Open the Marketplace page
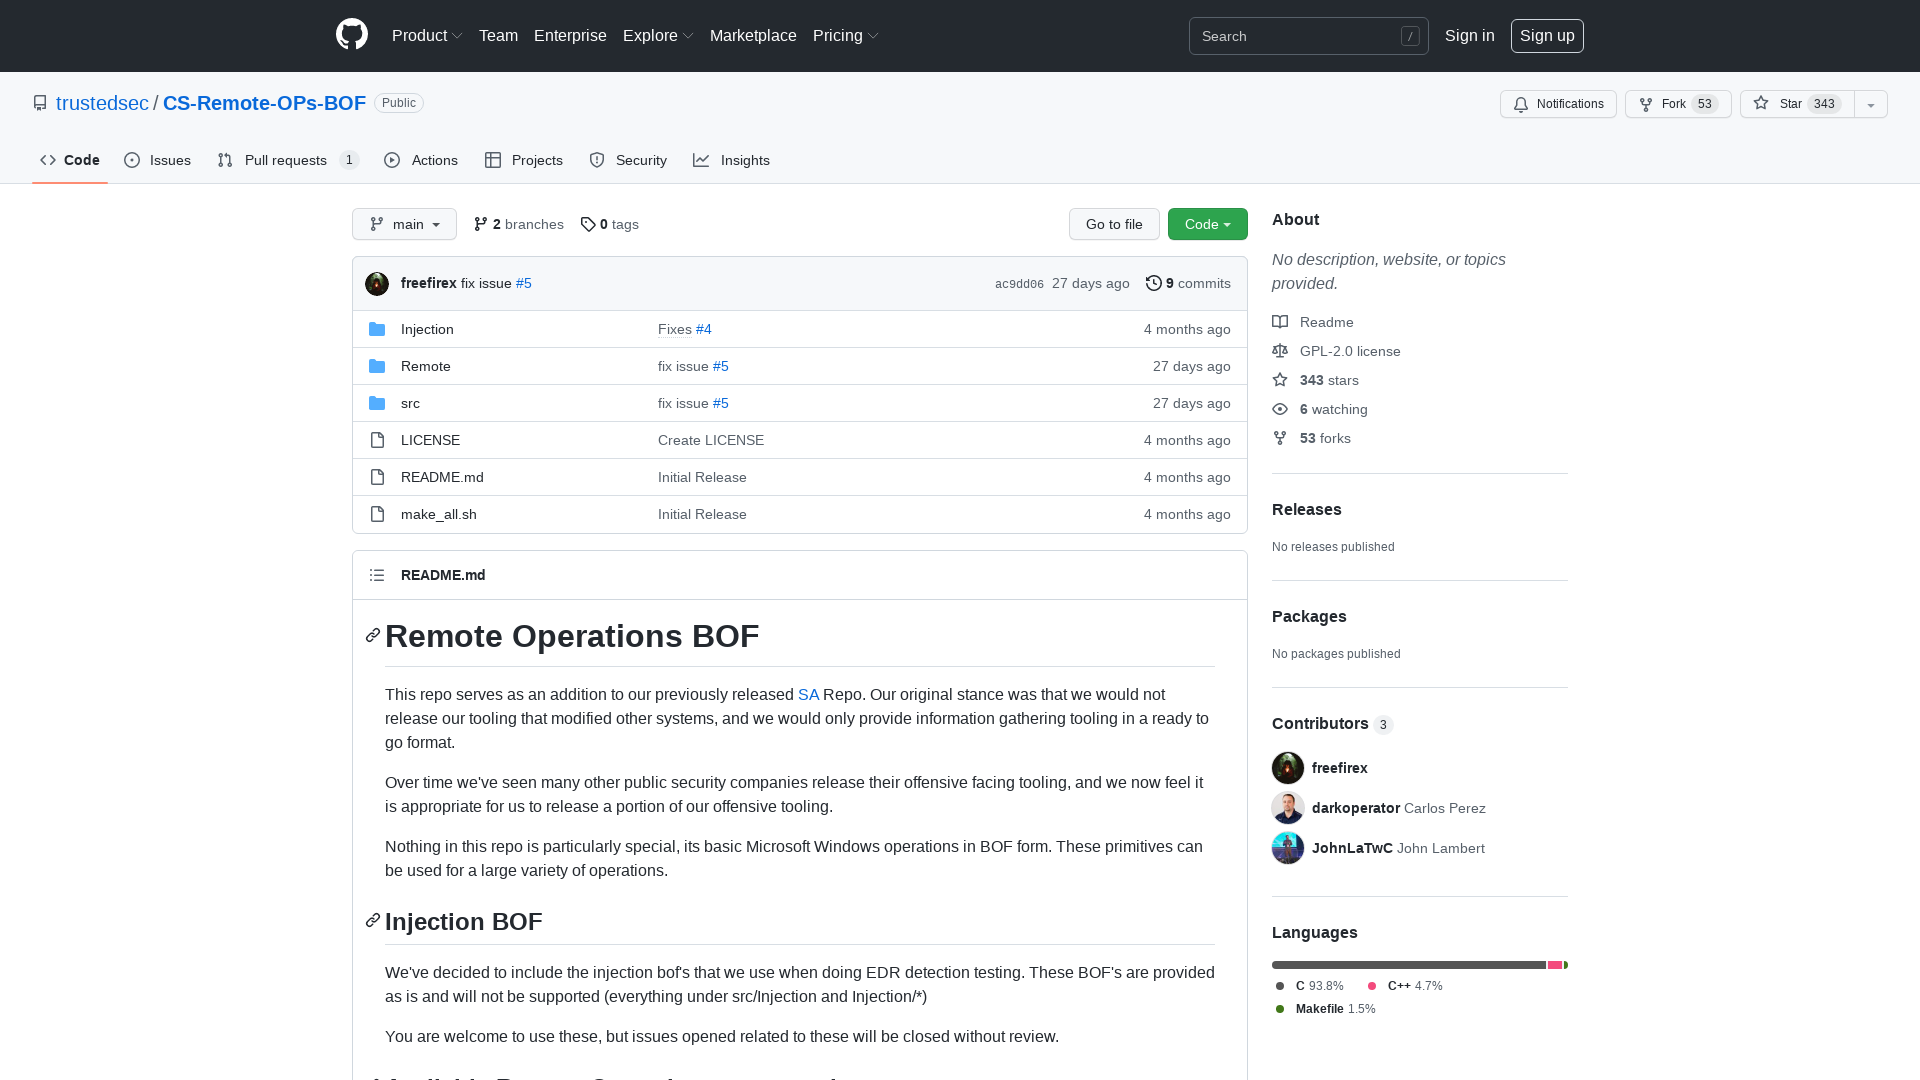 click(x=753, y=36)
